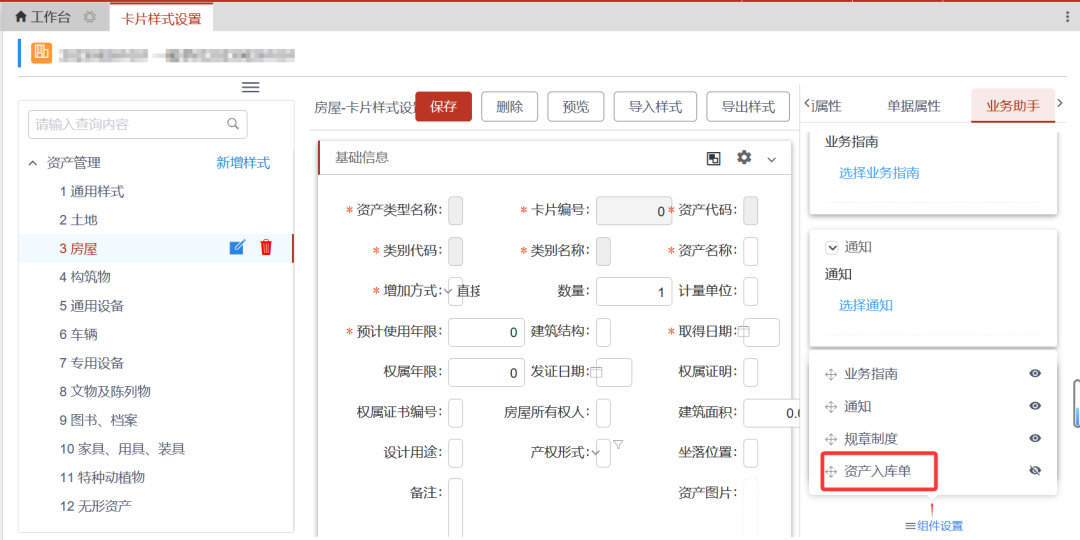Click the 数量 input field
Viewport: 1080px width, 540px height.
tap(634, 291)
